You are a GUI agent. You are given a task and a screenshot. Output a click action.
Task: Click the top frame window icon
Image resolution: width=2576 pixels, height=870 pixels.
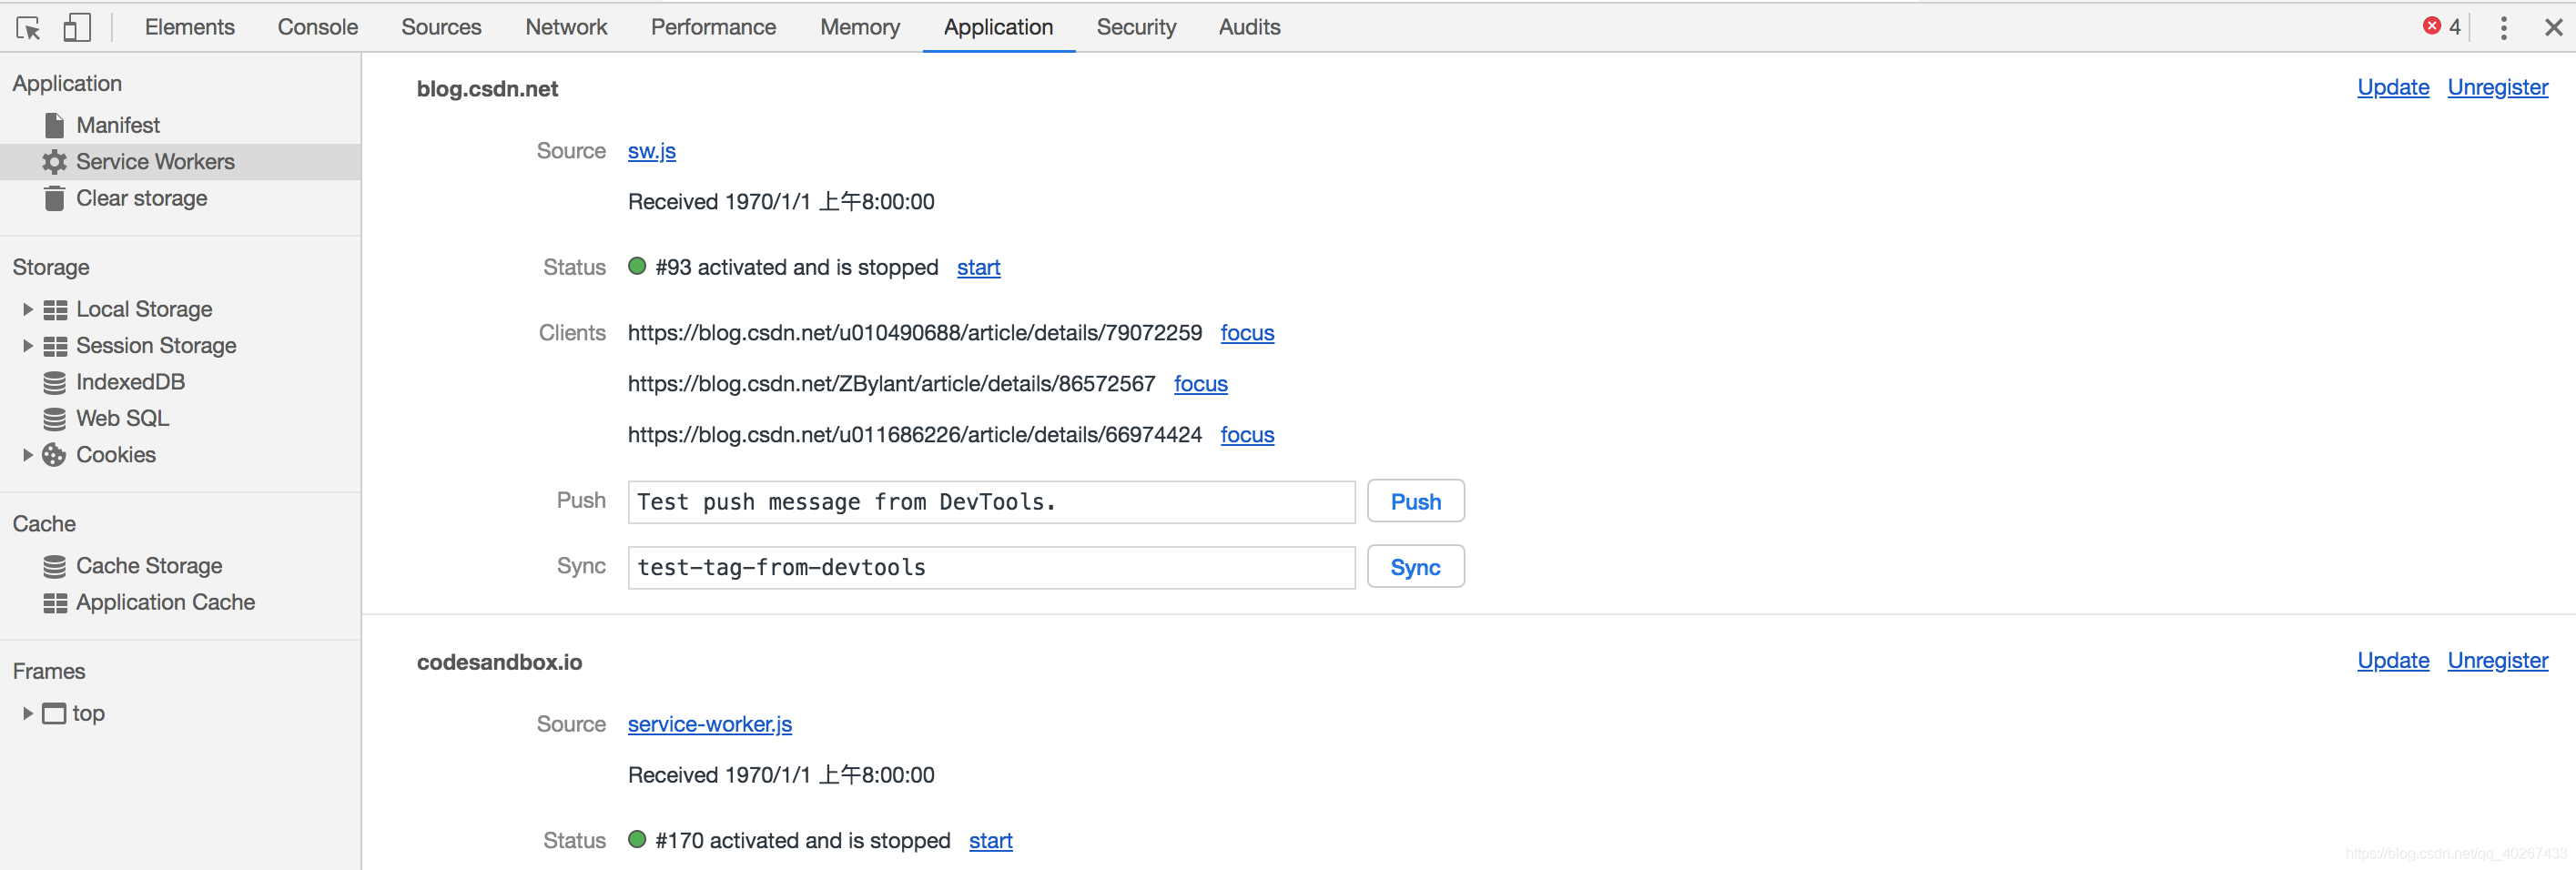coord(54,714)
